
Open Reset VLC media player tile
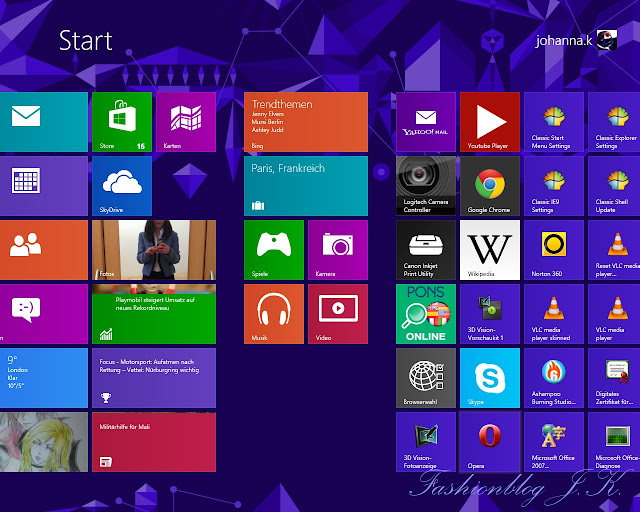(614, 250)
